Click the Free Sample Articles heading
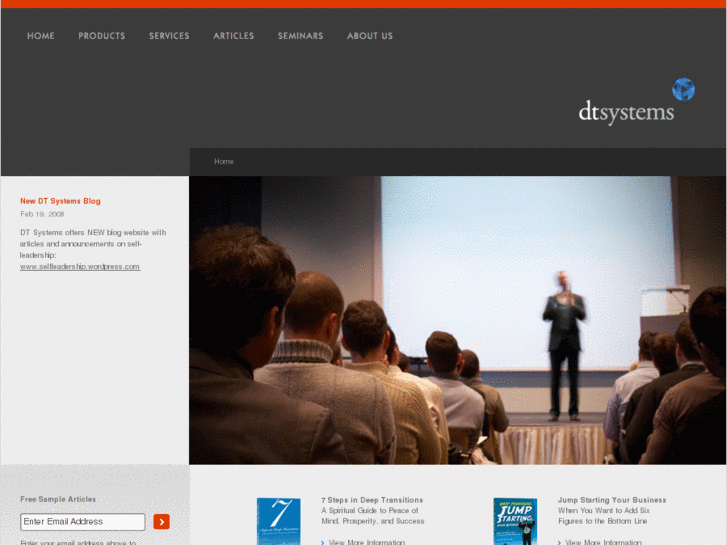This screenshot has height=545, width=727. (58, 499)
